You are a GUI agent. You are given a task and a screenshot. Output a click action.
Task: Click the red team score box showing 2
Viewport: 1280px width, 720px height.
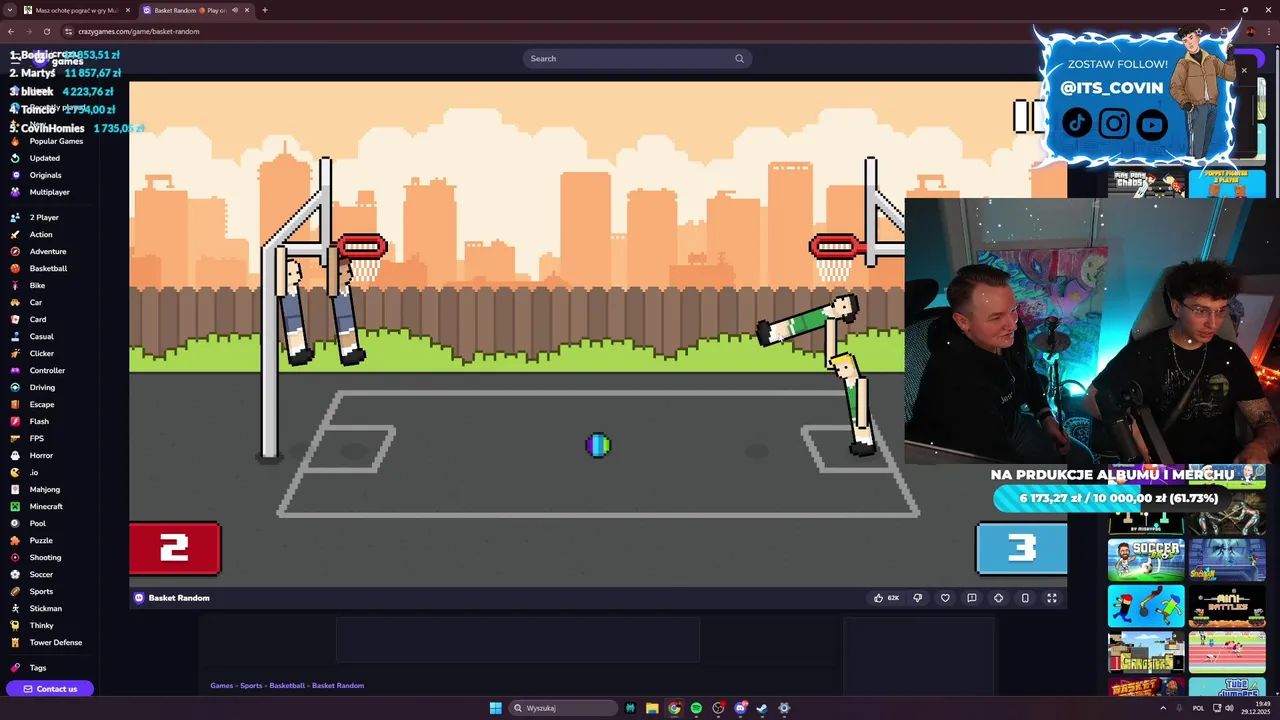click(175, 548)
